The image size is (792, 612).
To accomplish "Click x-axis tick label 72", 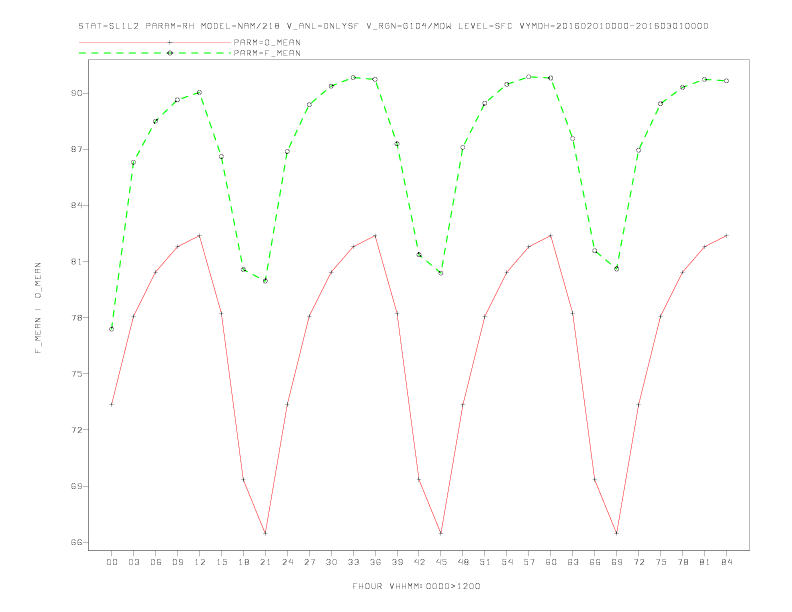I will coord(639,562).
